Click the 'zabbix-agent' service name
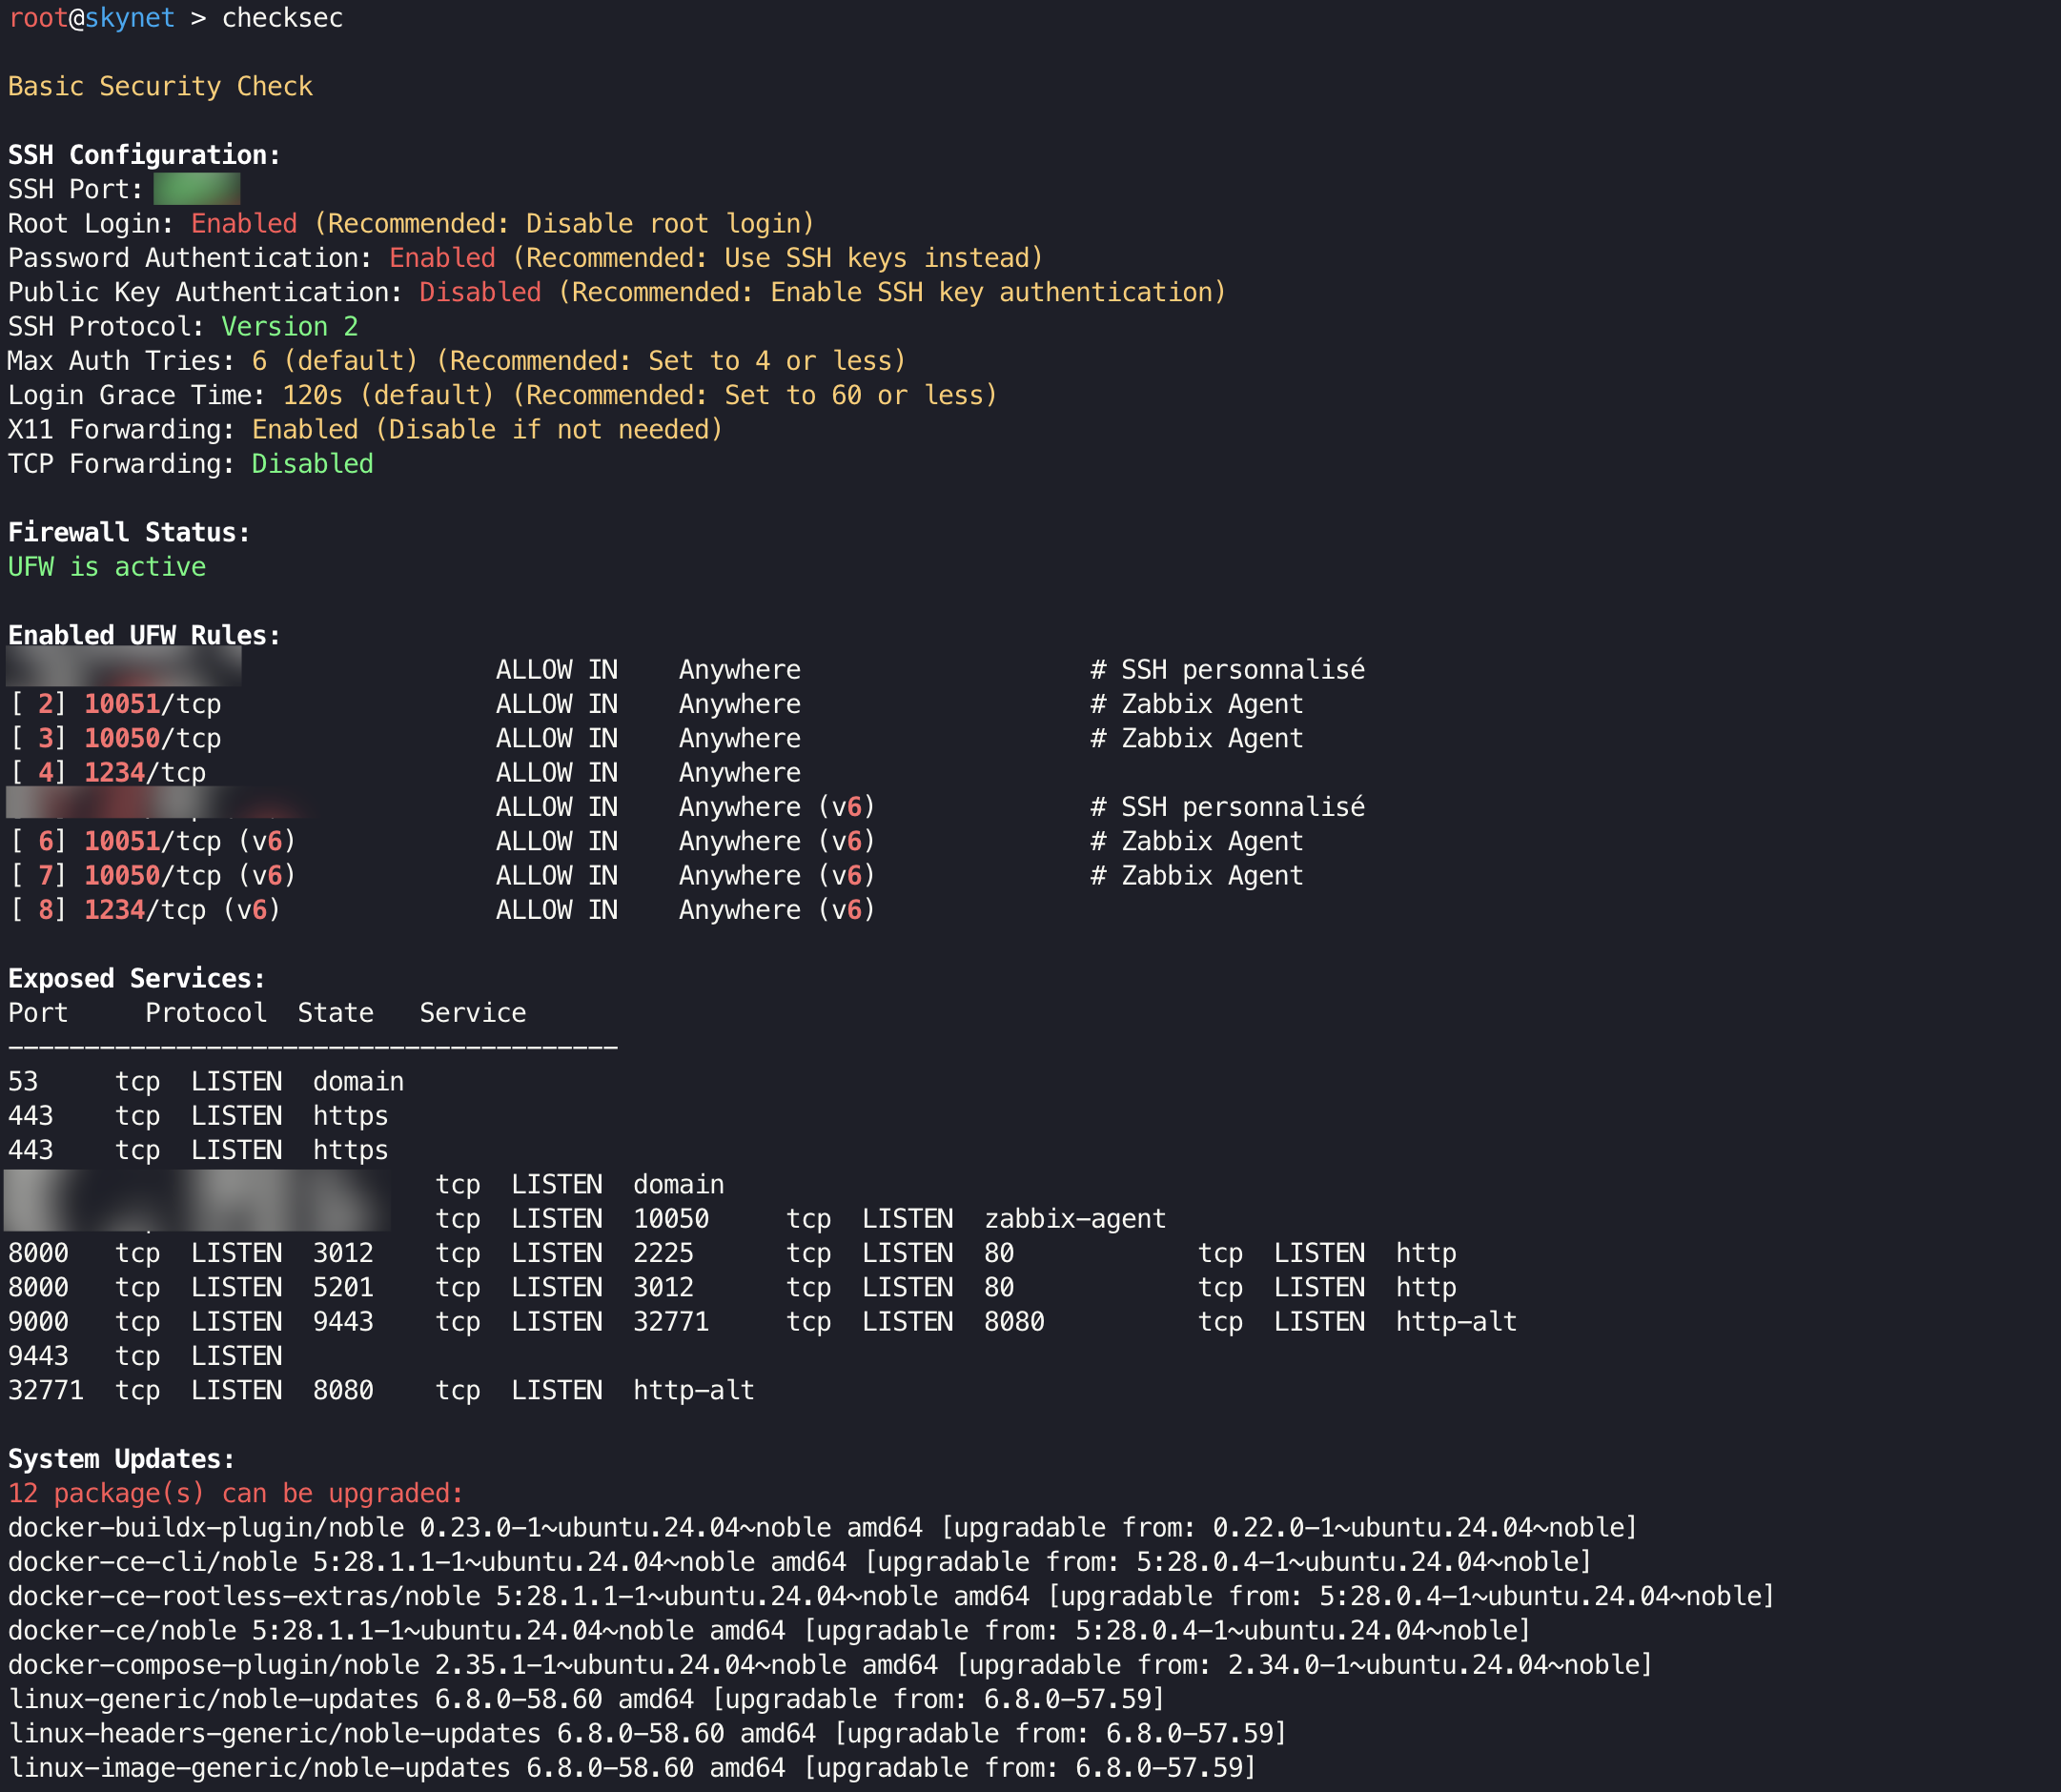 1075,1218
